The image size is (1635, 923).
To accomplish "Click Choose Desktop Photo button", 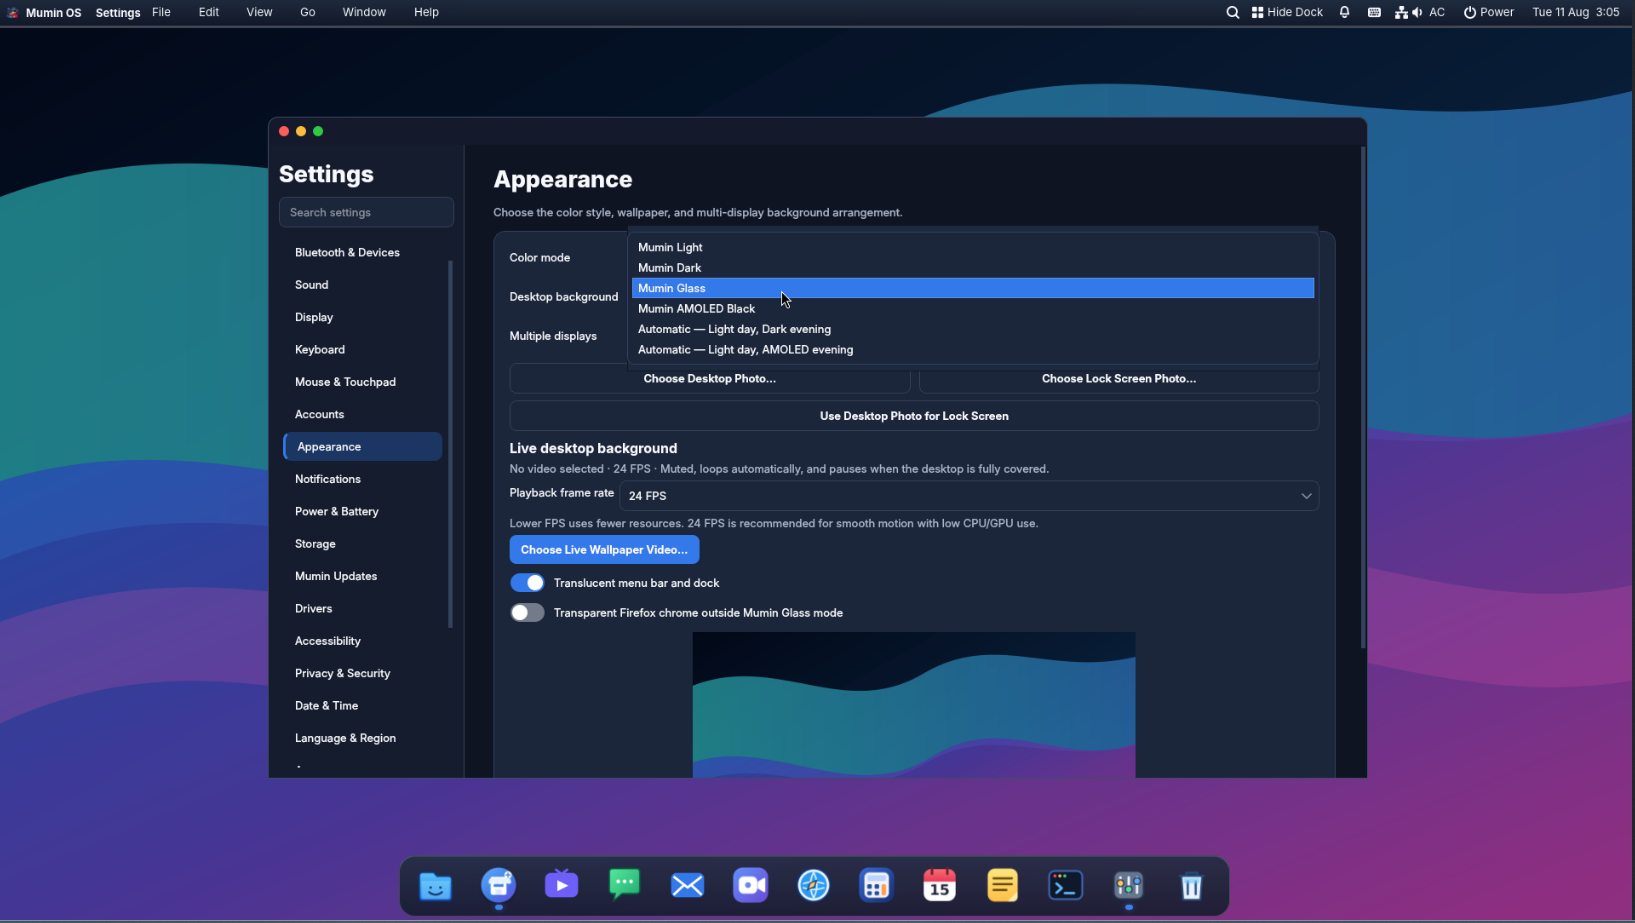I will [710, 379].
